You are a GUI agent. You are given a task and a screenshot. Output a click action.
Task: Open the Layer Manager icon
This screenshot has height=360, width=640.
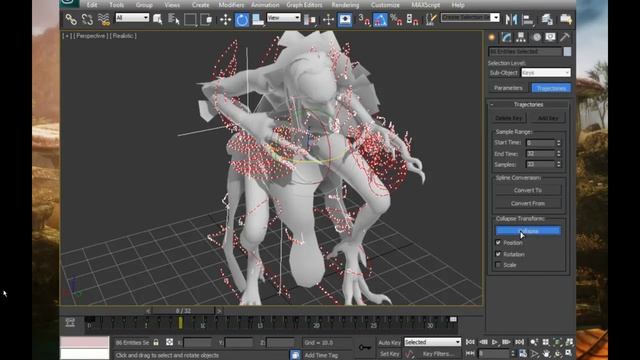547,19
